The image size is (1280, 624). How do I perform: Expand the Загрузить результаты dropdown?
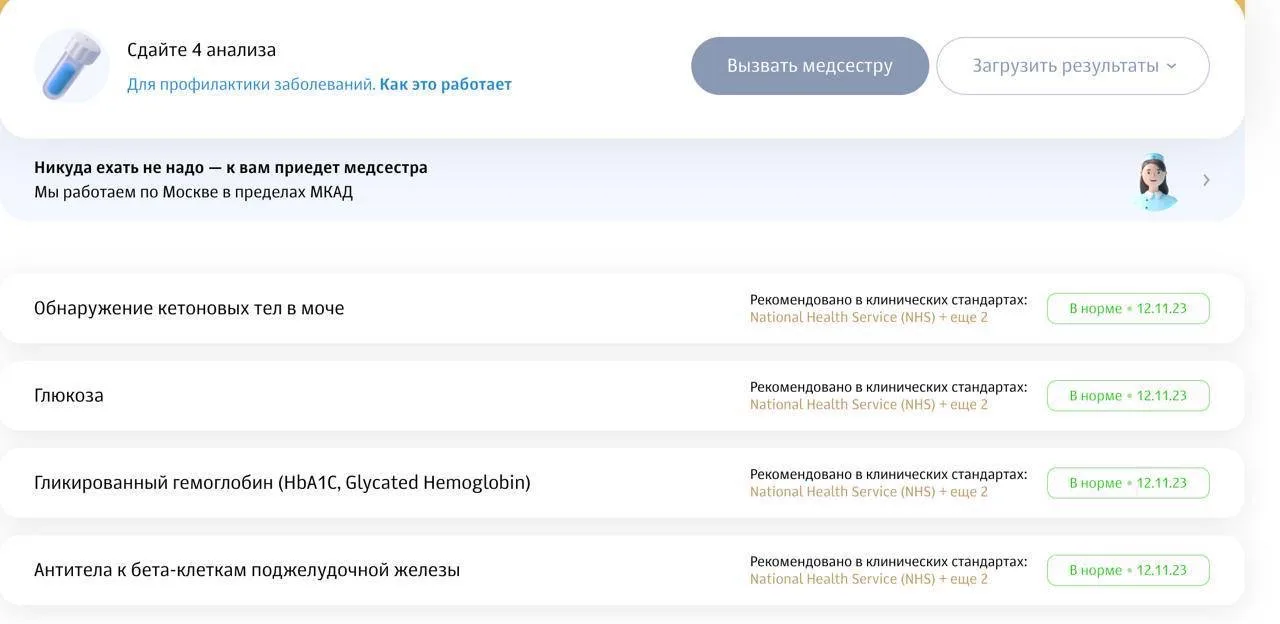point(1073,66)
